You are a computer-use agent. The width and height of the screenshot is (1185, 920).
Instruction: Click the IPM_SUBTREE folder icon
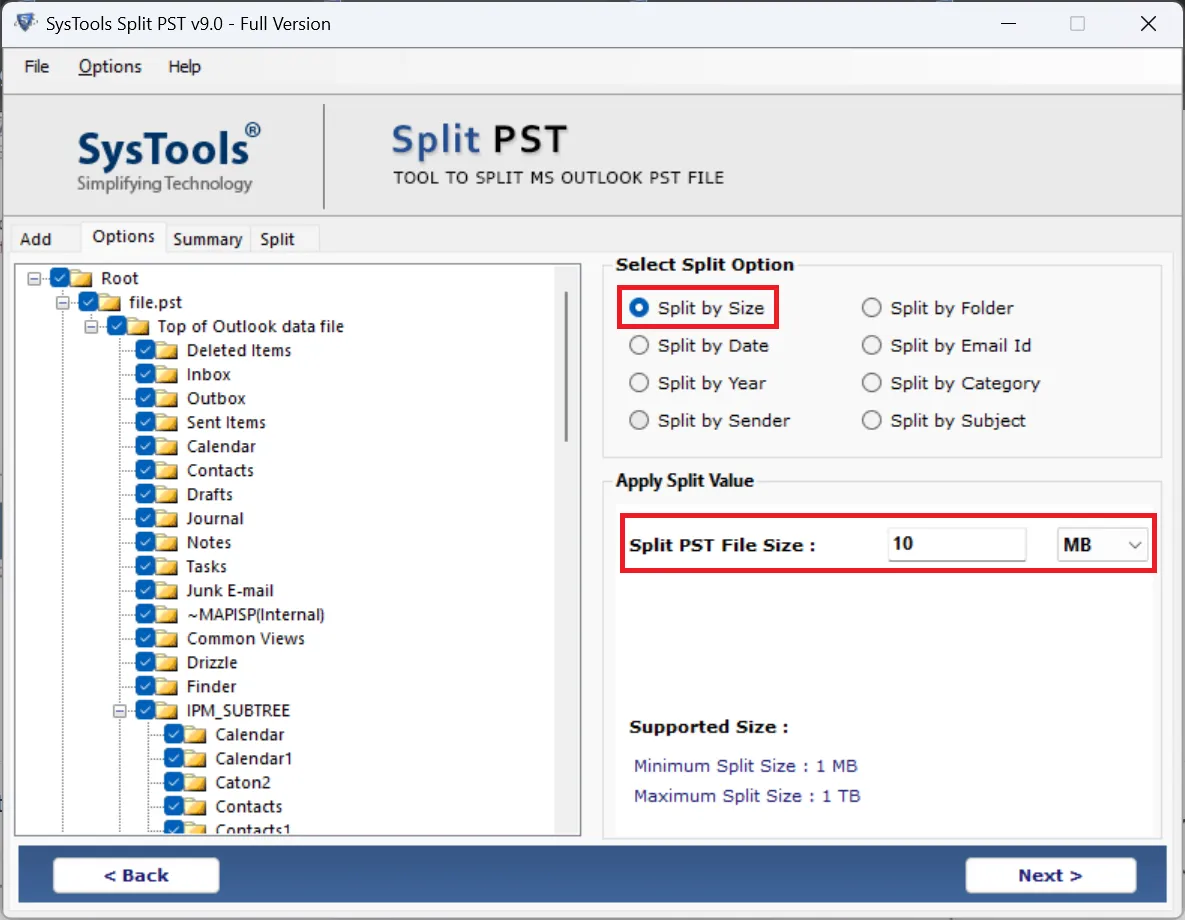(x=166, y=711)
